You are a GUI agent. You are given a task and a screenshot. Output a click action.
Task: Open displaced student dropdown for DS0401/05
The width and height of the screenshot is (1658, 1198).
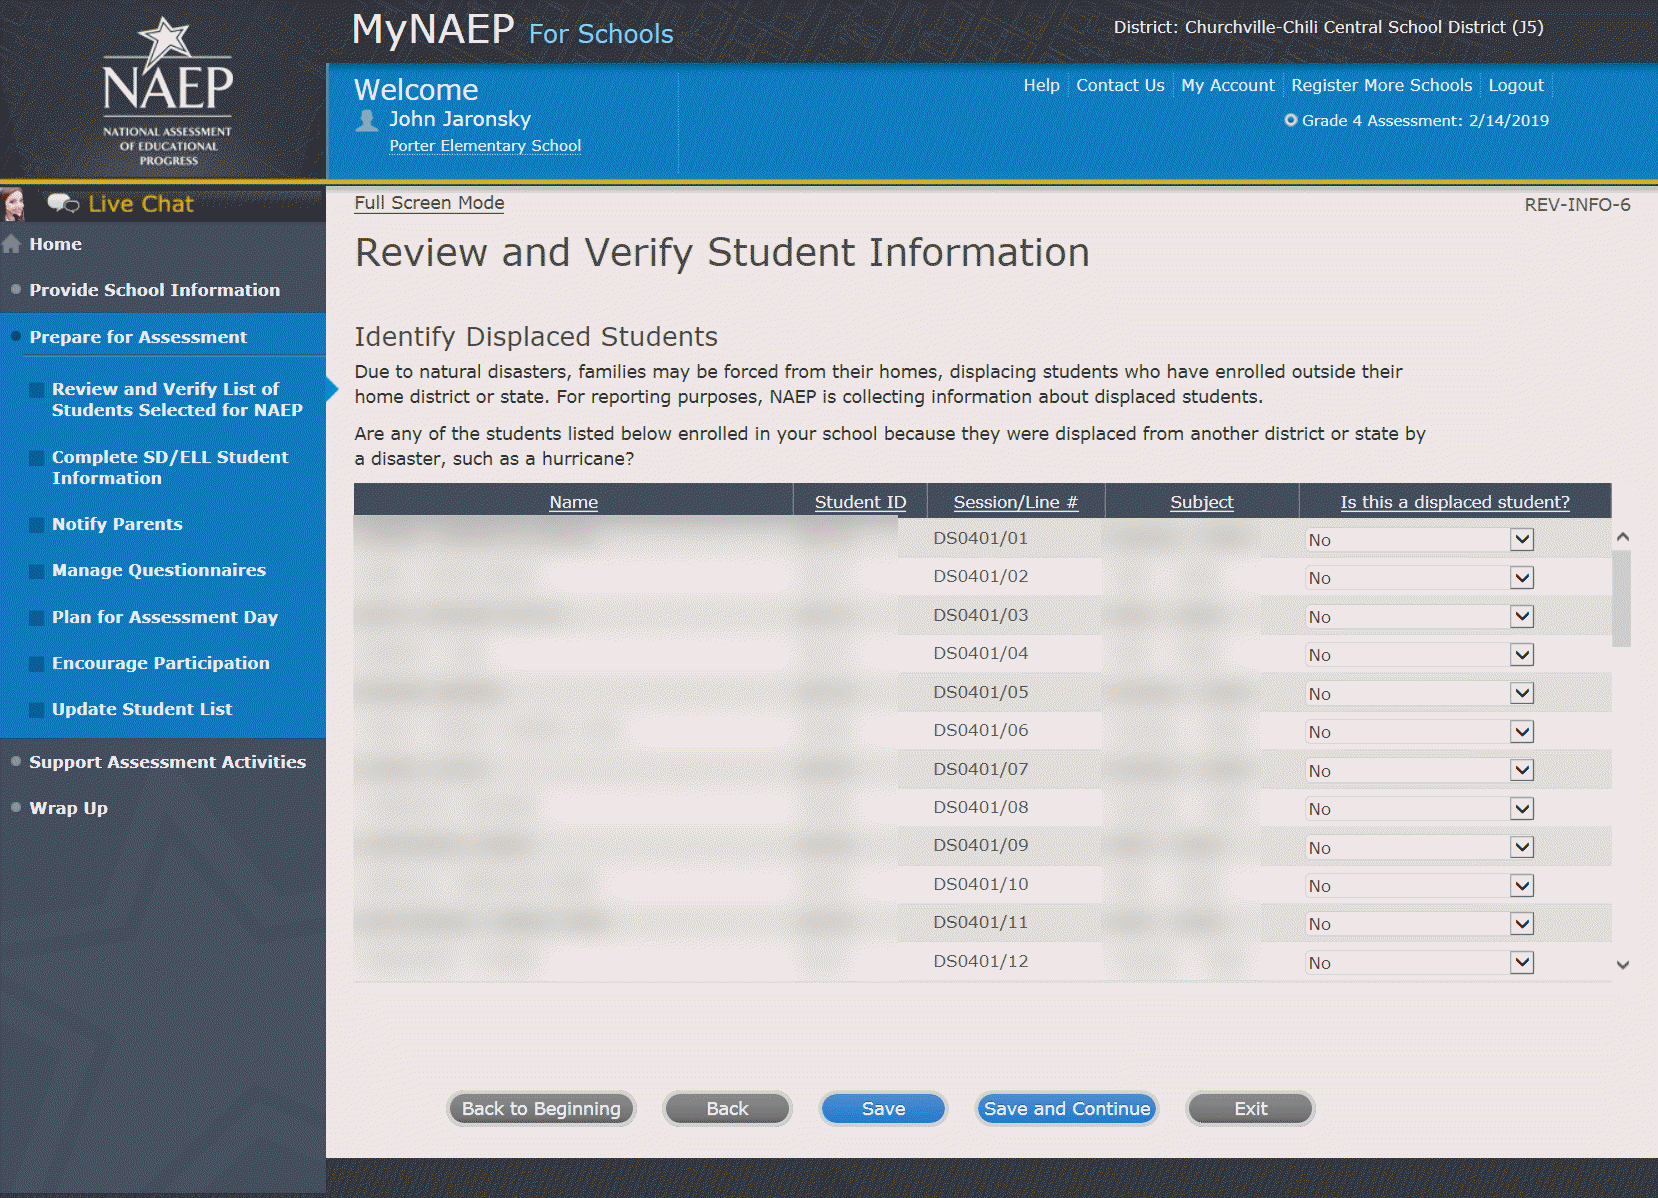tap(1420, 694)
